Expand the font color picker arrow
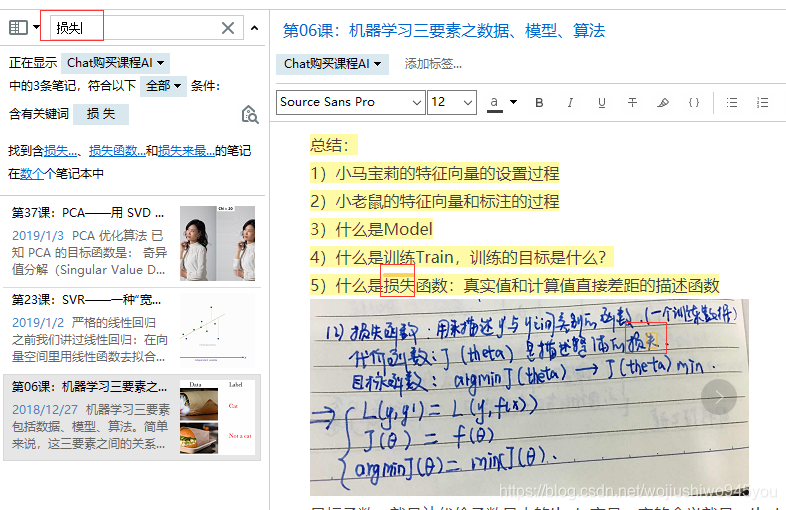 [x=513, y=102]
